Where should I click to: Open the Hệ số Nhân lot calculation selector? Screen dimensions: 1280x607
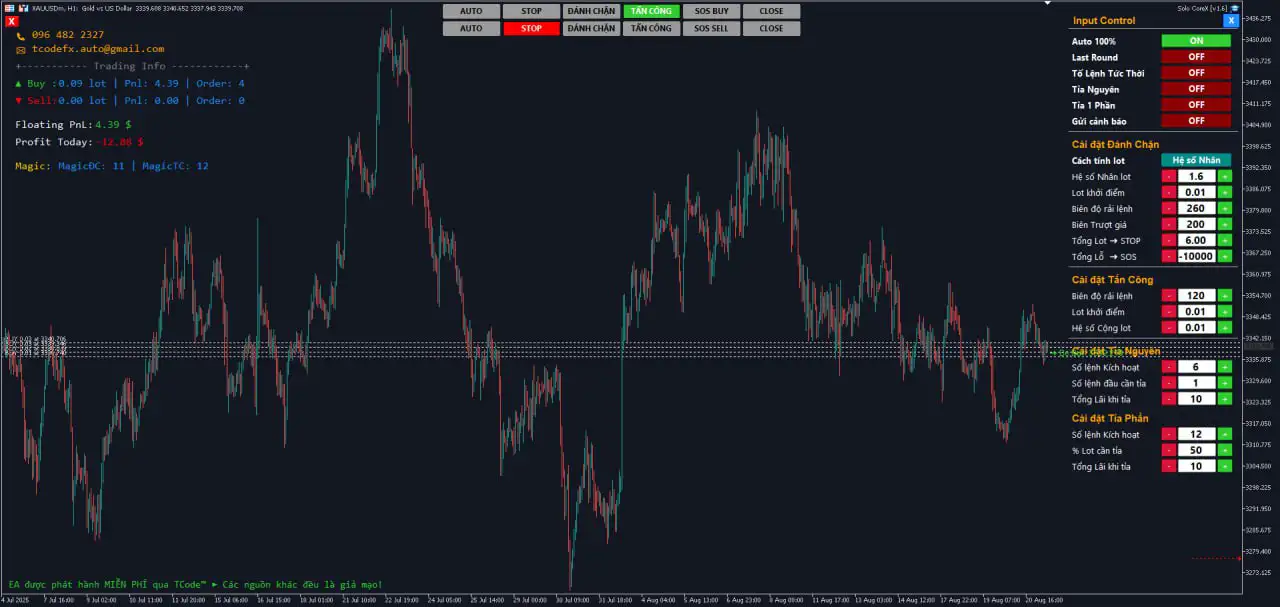1196,160
